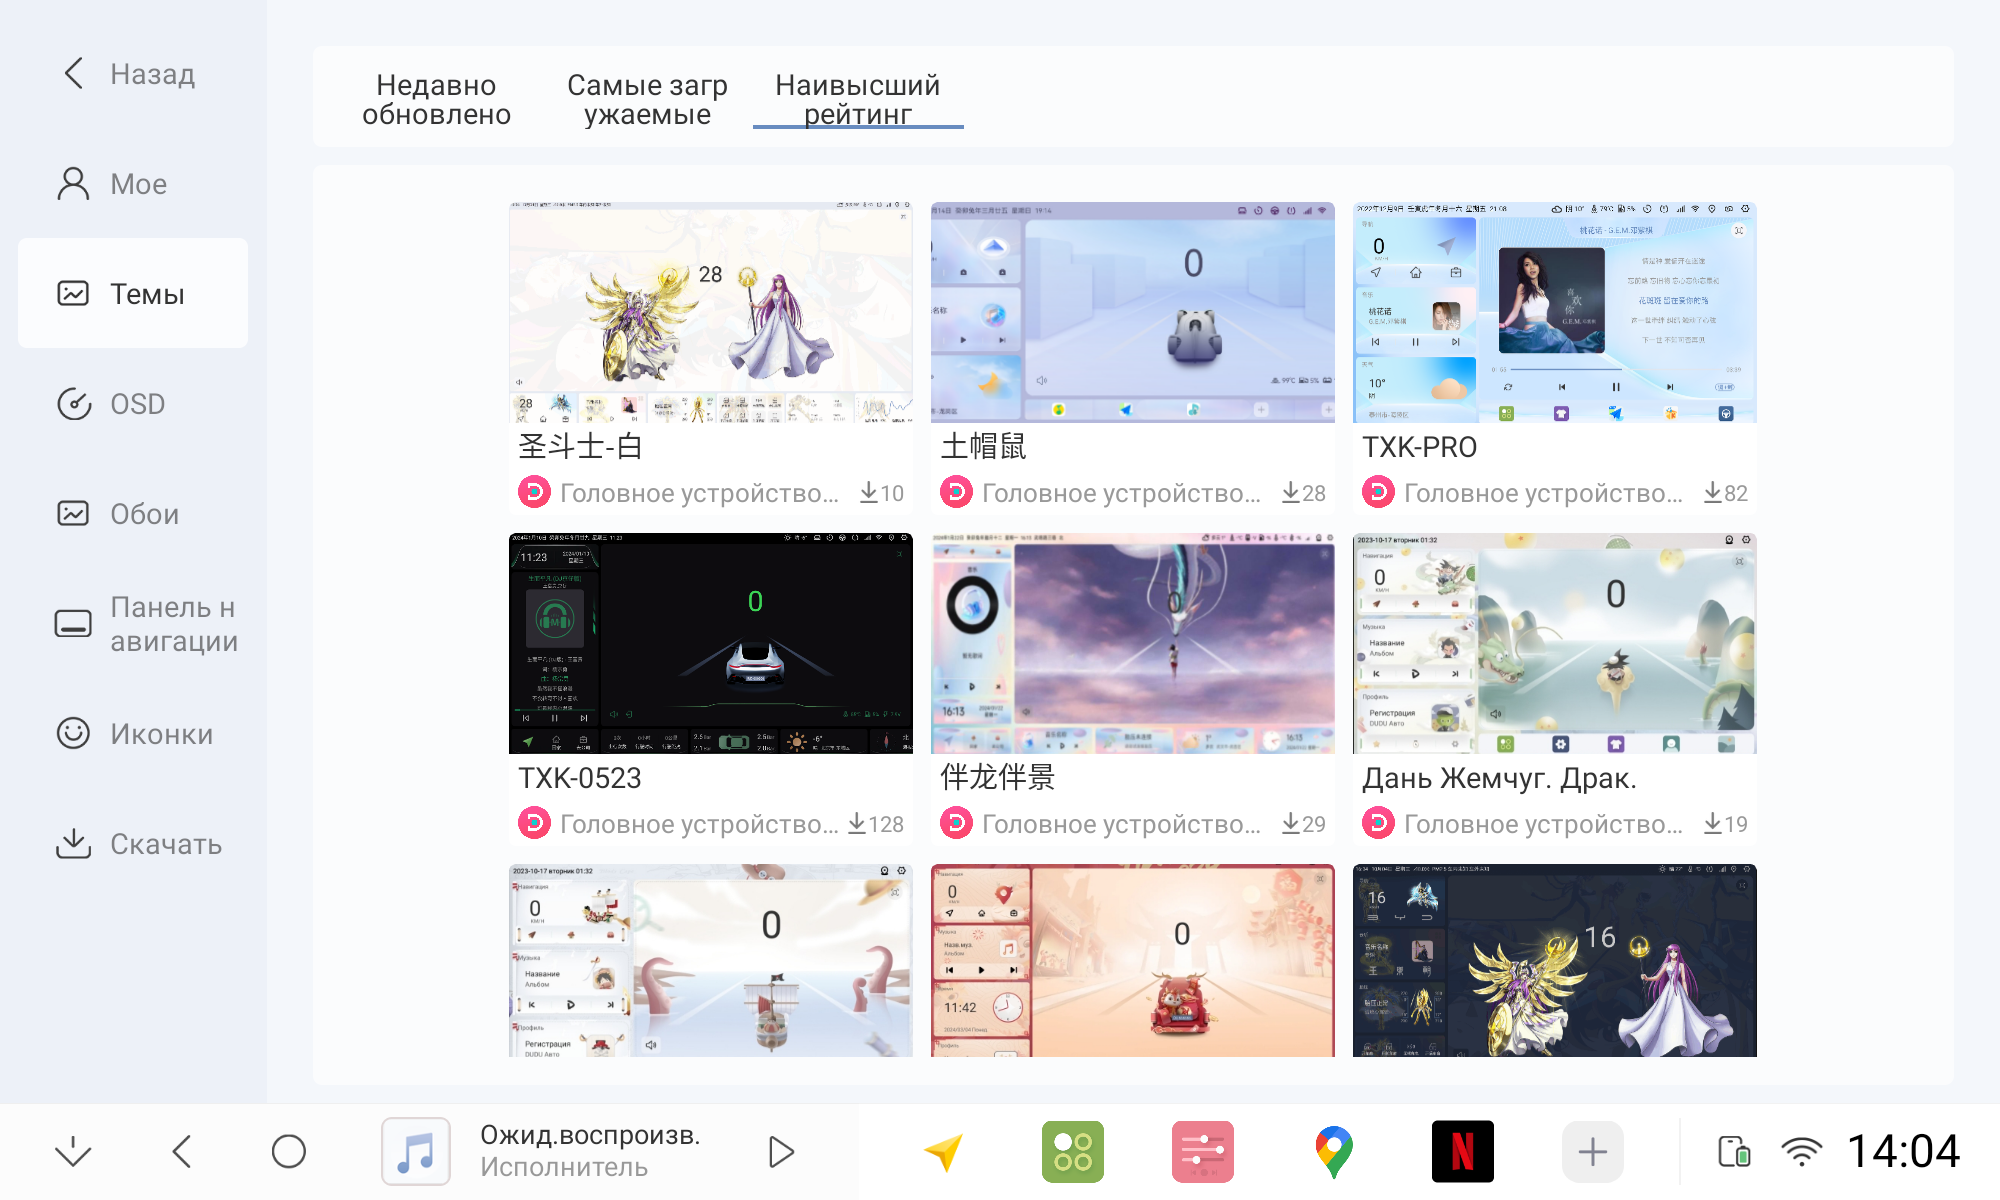Click Дань Жемчуг. Драк. title text
This screenshot has width=2000, height=1200.
click(x=1499, y=778)
